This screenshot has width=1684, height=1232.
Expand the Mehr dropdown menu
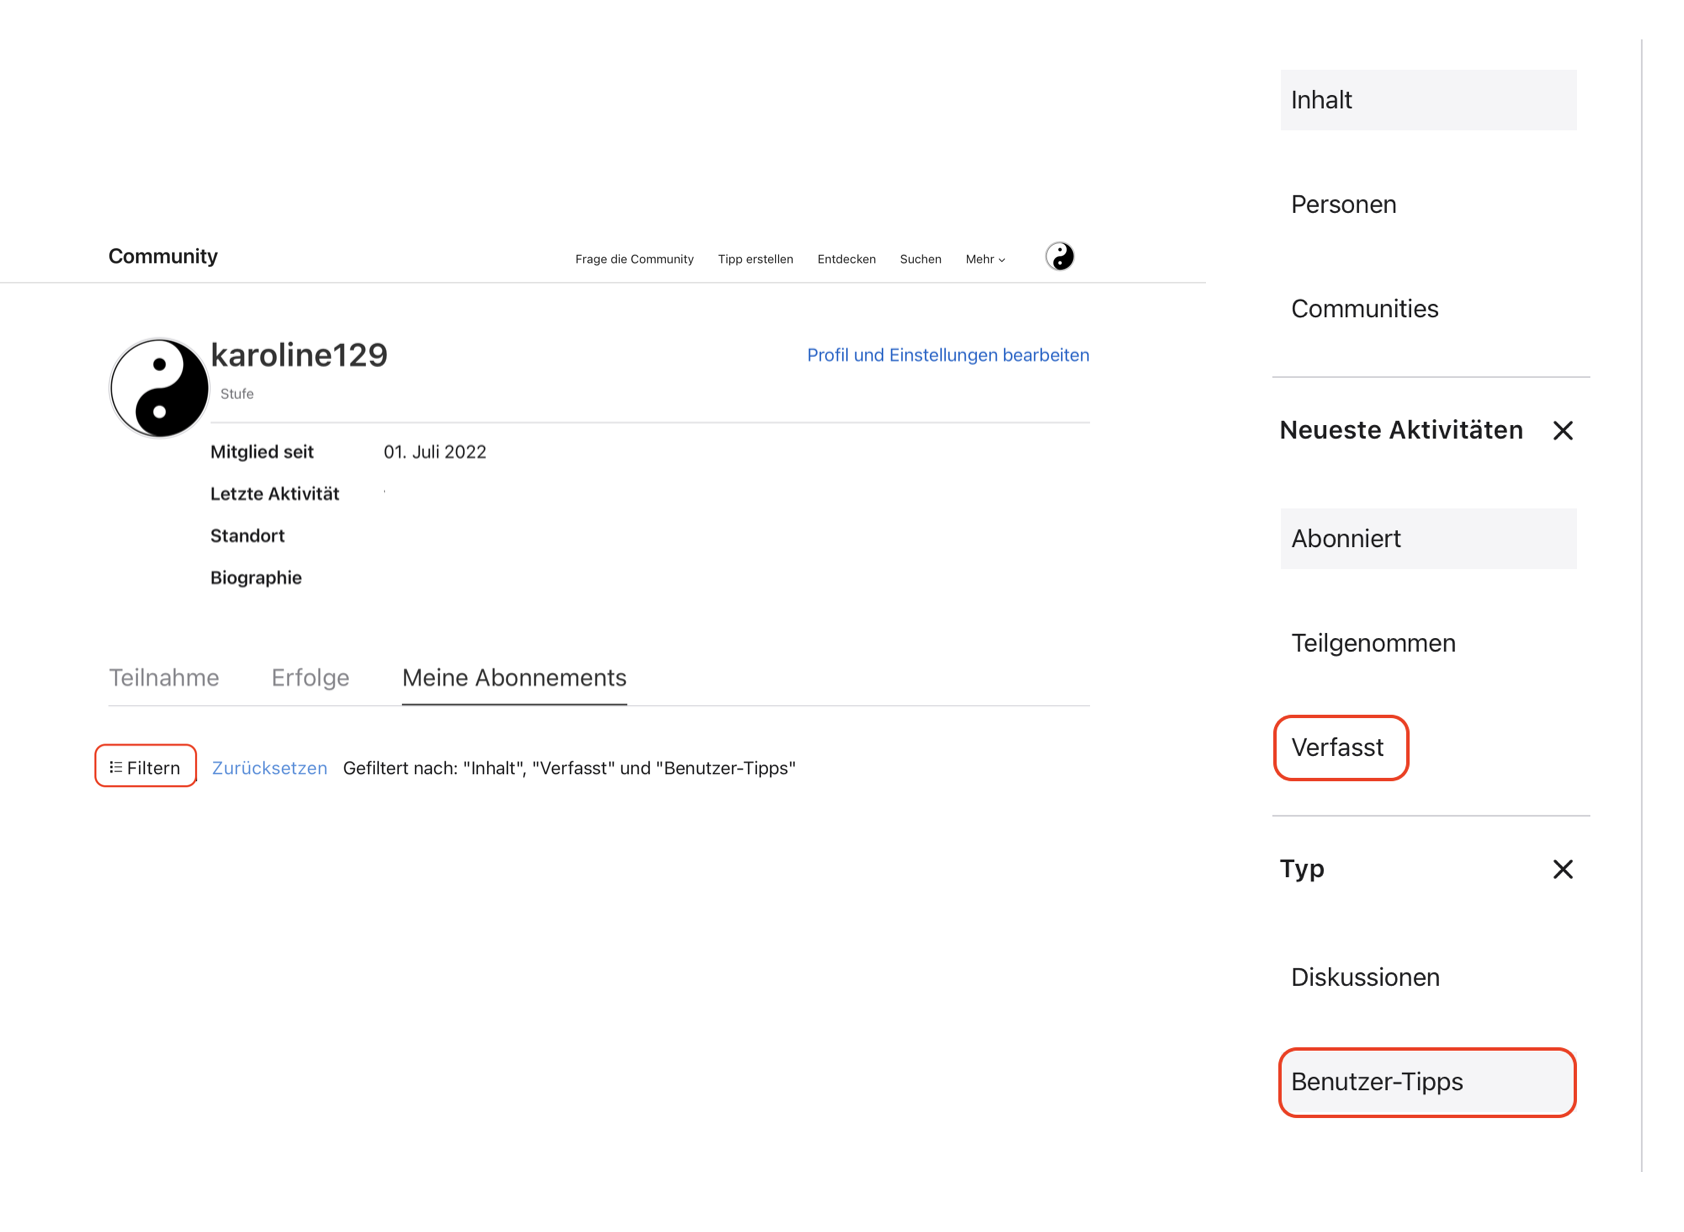point(985,259)
